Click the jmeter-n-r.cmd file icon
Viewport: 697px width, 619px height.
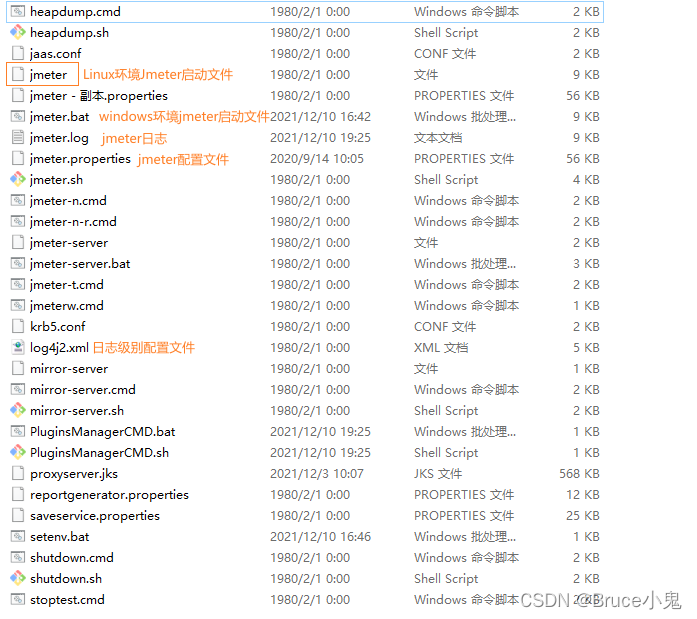(x=18, y=221)
